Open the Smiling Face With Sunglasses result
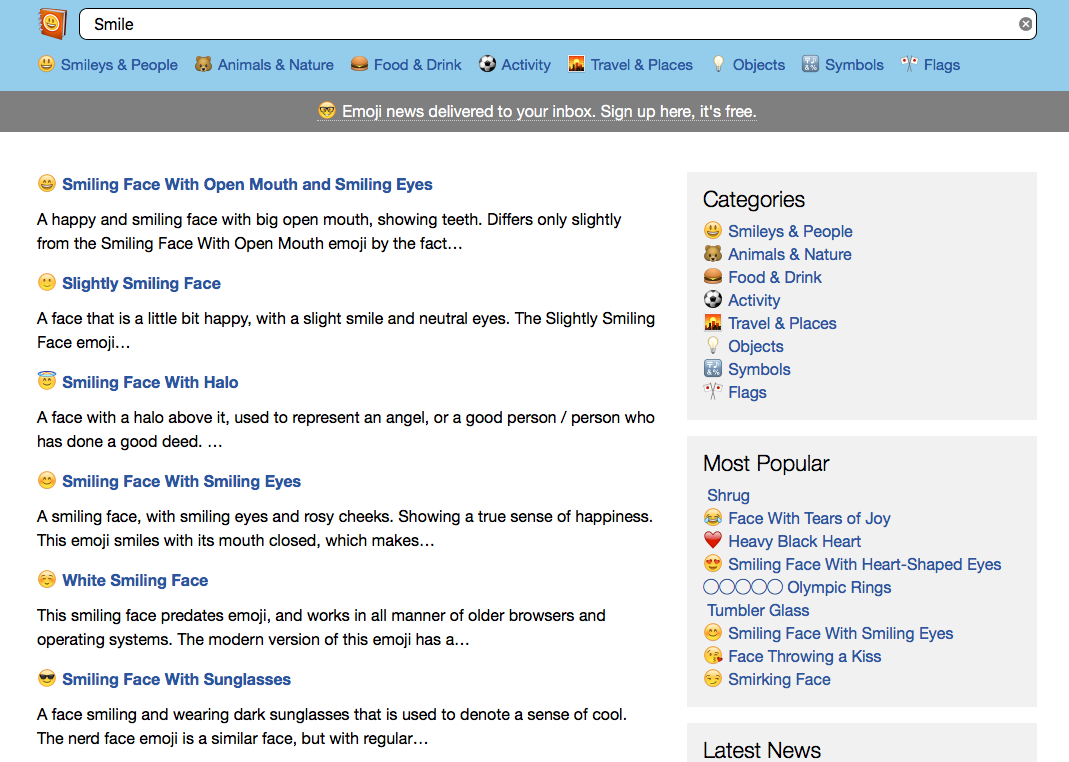This screenshot has width=1069, height=762. tap(176, 680)
